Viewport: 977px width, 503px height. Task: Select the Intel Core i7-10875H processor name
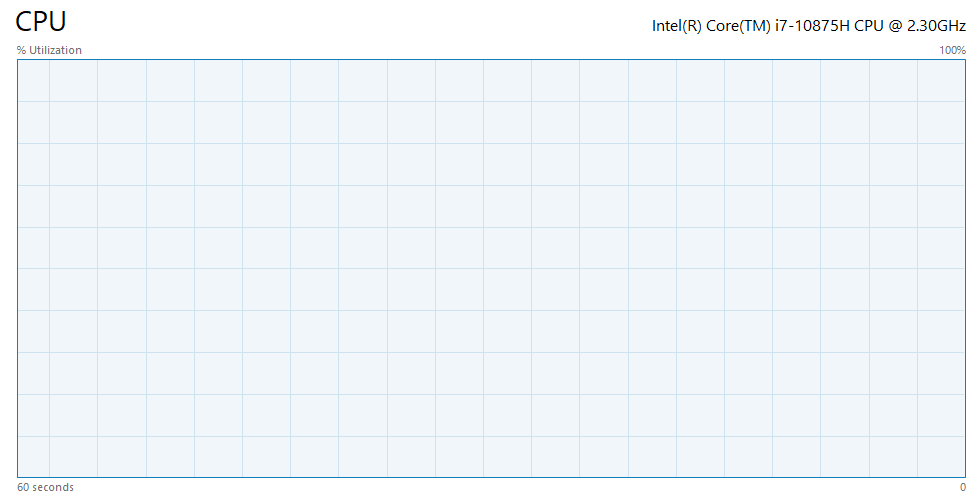(x=809, y=26)
